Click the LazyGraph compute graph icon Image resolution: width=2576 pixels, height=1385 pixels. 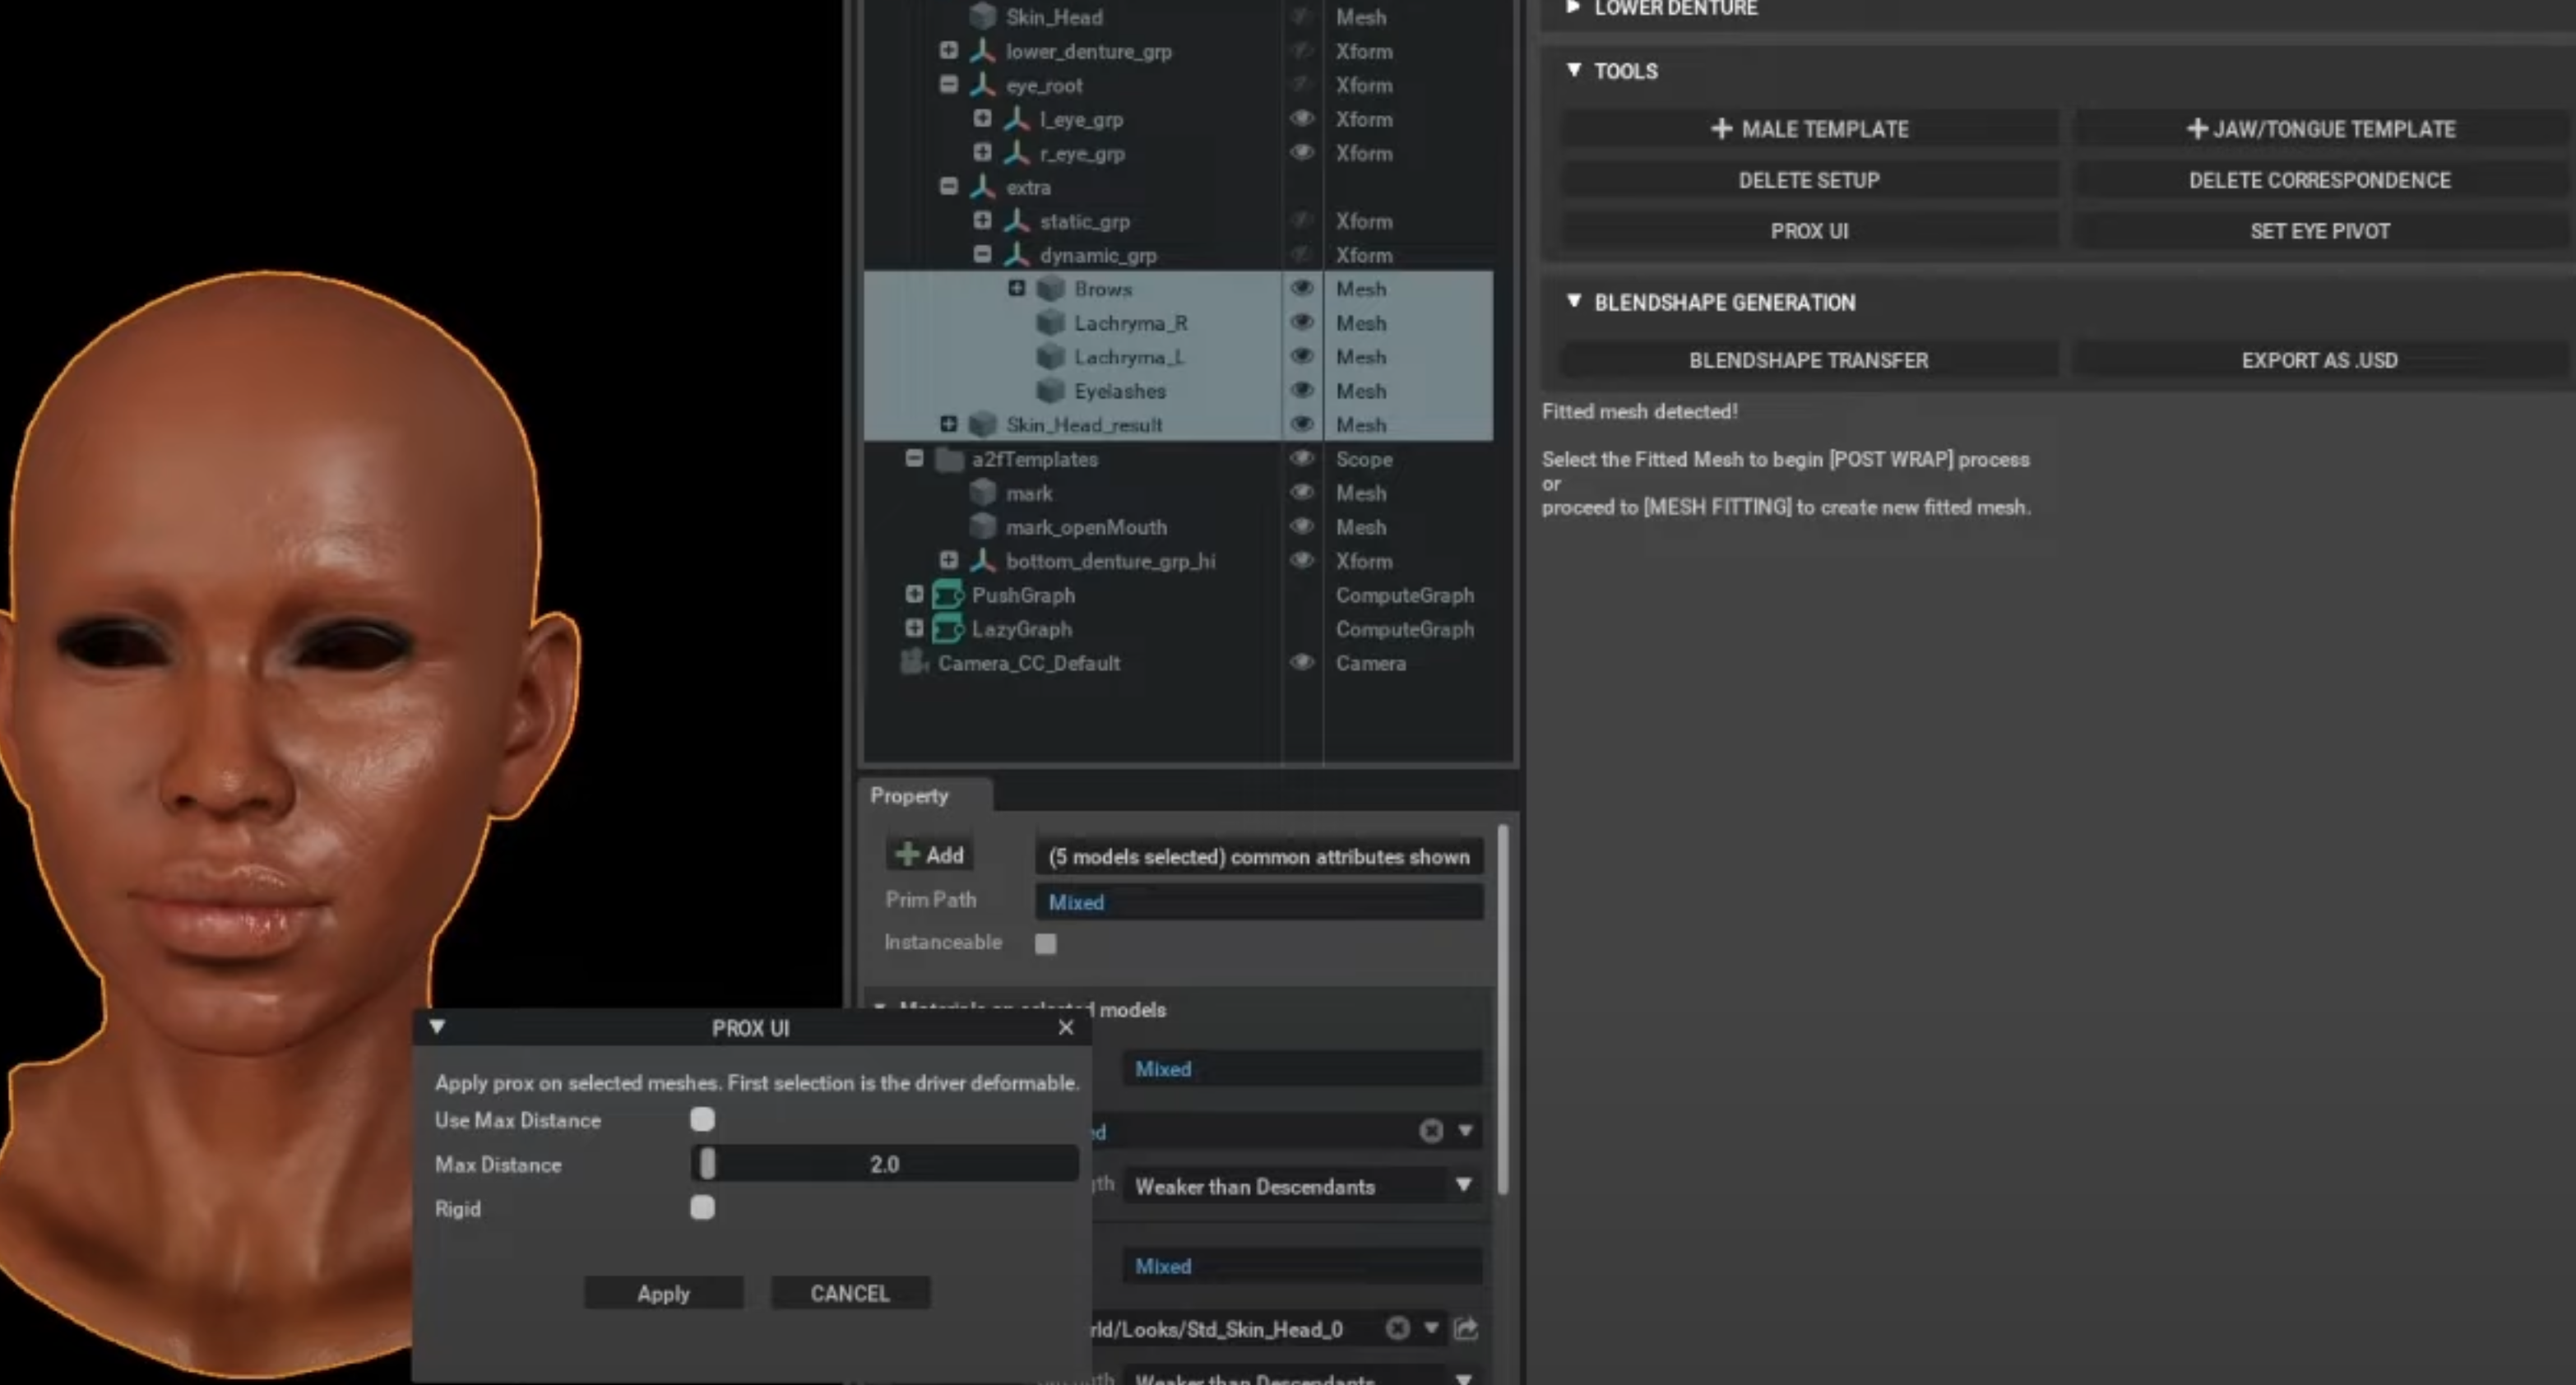[946, 629]
